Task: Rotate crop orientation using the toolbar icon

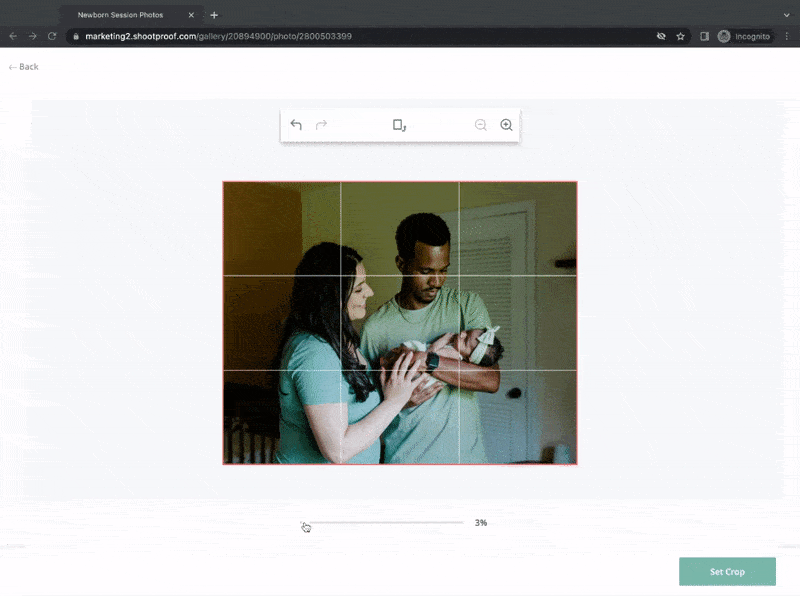Action: pos(399,125)
